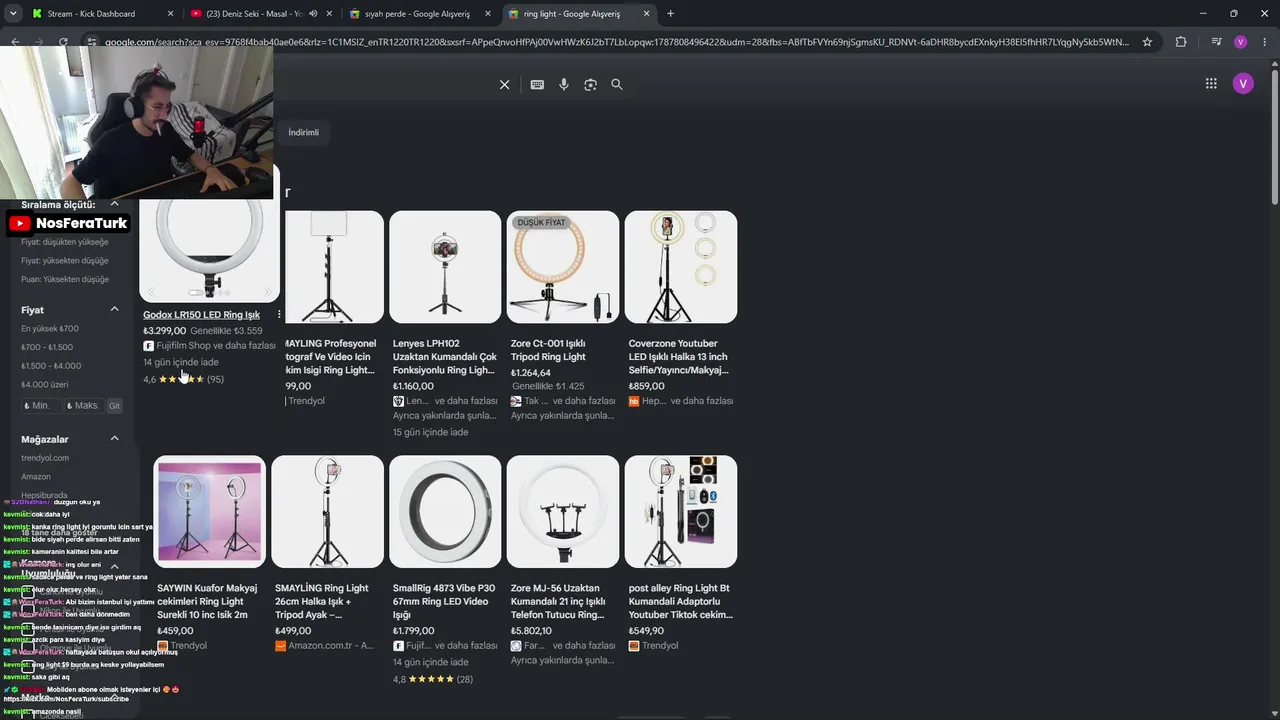The image size is (1280, 720).
Task: Open the Chrome profile avatar in toolbar
Action: click(1241, 42)
